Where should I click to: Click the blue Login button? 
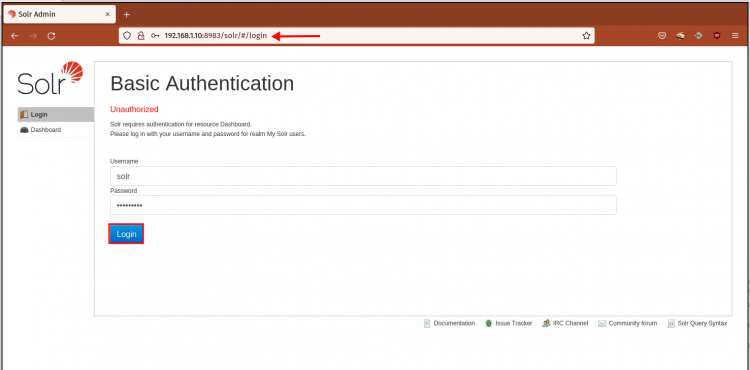[x=126, y=234]
